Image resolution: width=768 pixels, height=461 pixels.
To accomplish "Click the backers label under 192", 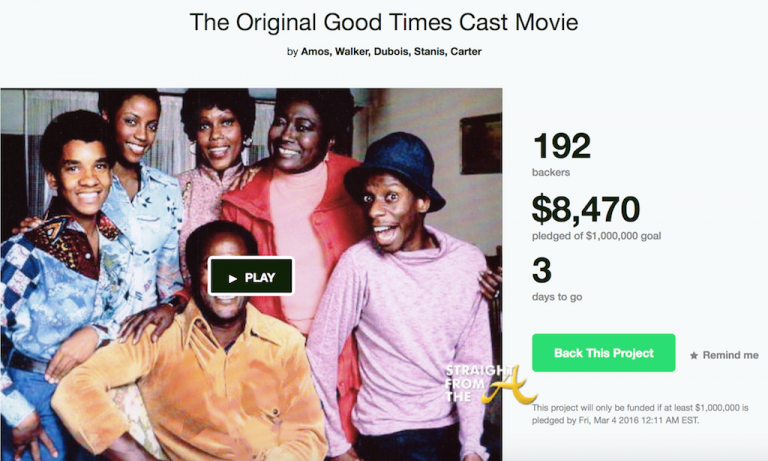I will [x=549, y=173].
